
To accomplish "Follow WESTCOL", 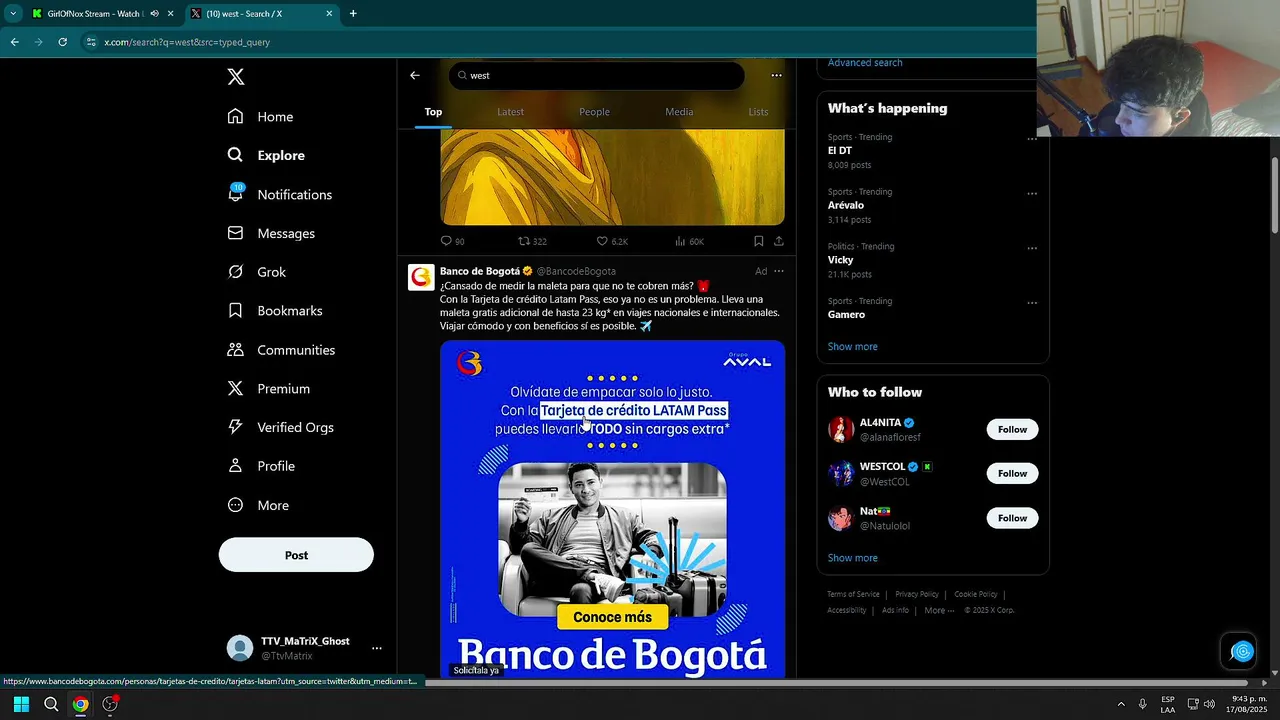I will point(1012,473).
